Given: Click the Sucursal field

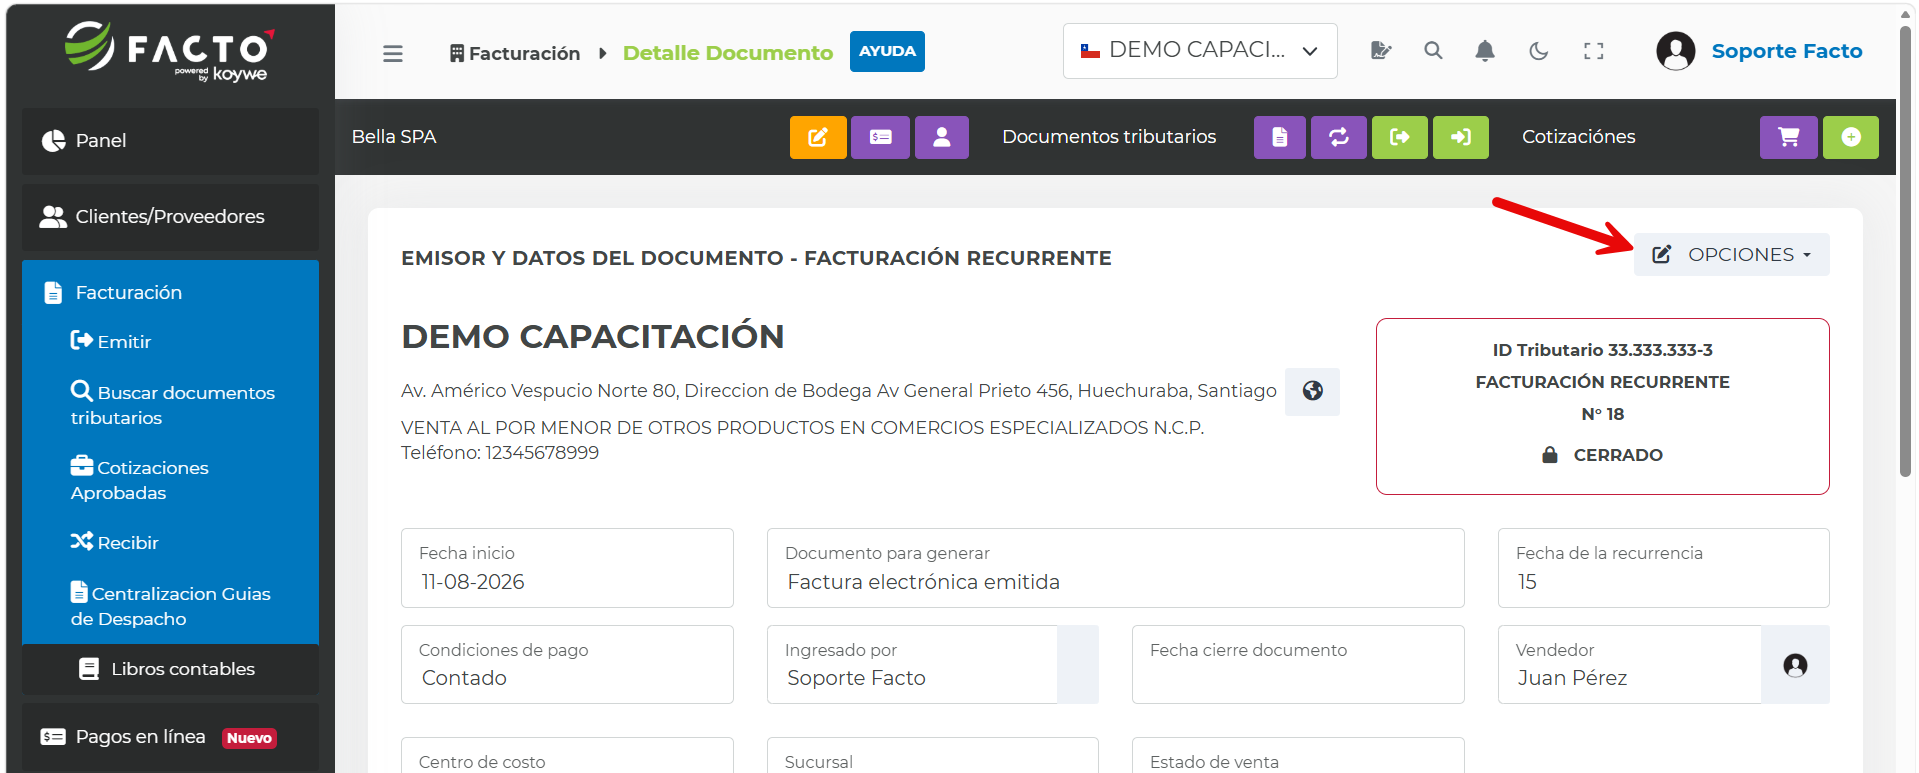Looking at the screenshot, I should 932,756.
